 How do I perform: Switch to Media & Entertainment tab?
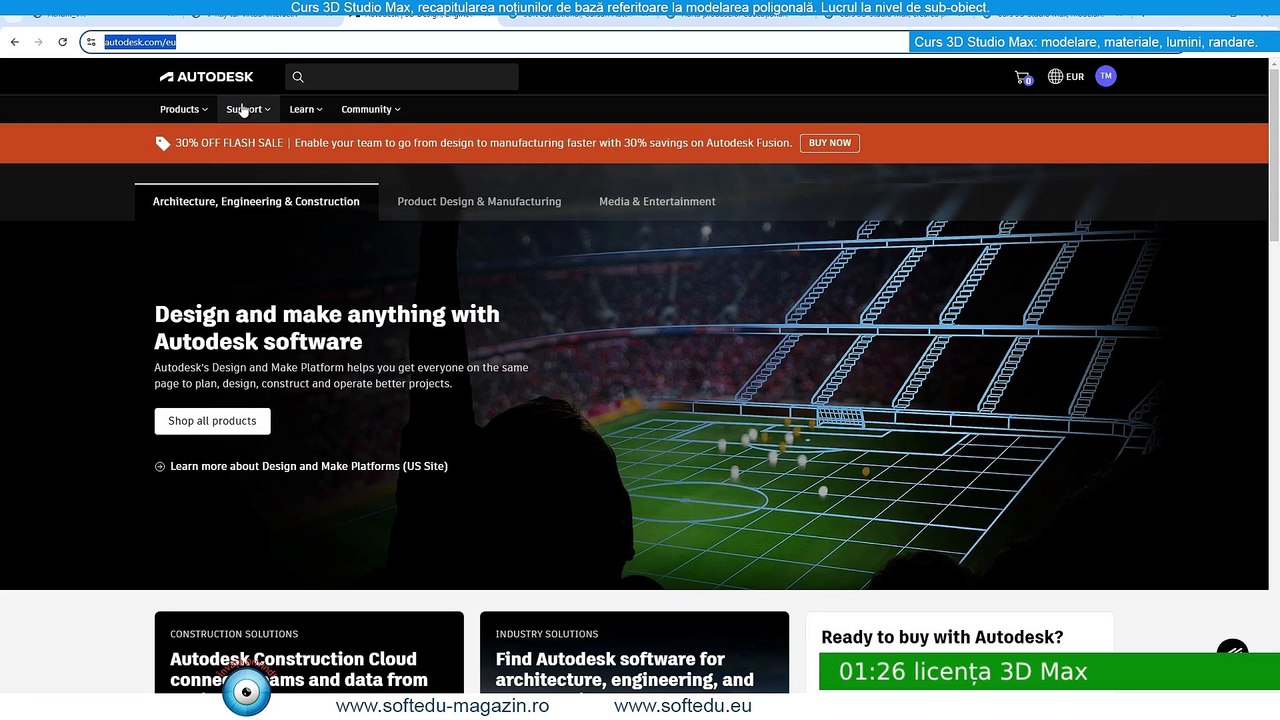coord(657,201)
